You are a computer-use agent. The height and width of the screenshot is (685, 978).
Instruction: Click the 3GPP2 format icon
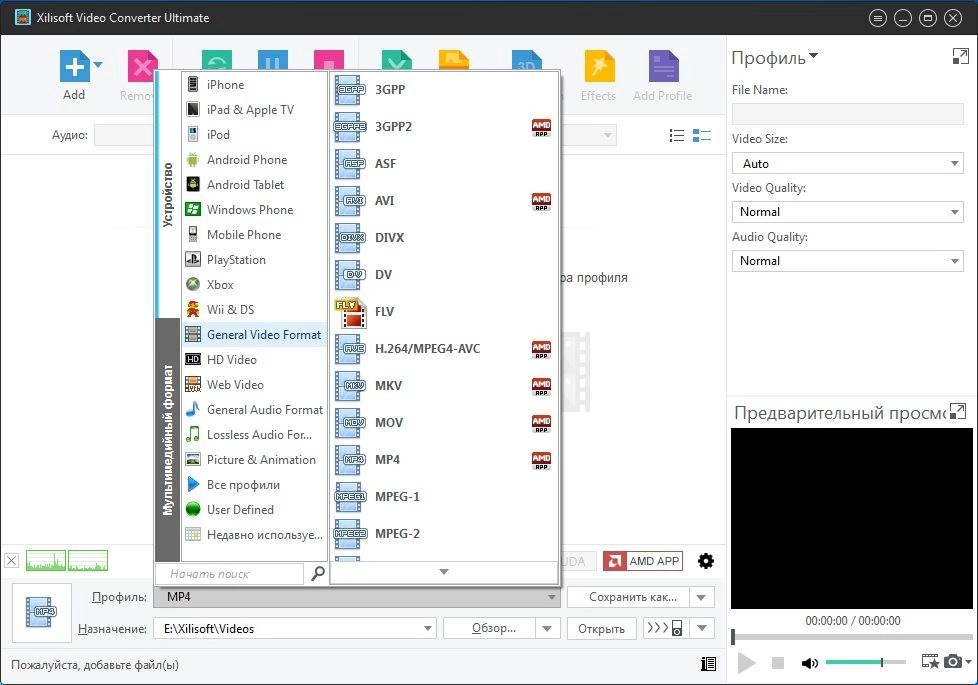[350, 127]
